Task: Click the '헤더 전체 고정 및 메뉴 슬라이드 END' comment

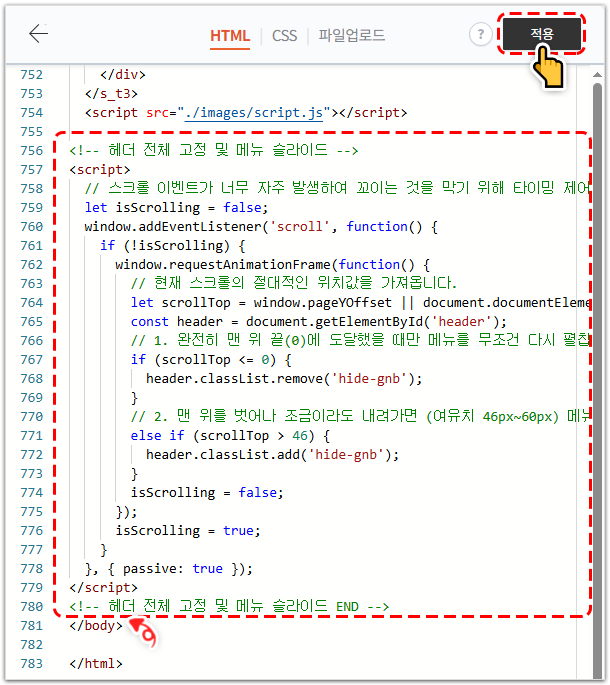Action: (x=229, y=606)
